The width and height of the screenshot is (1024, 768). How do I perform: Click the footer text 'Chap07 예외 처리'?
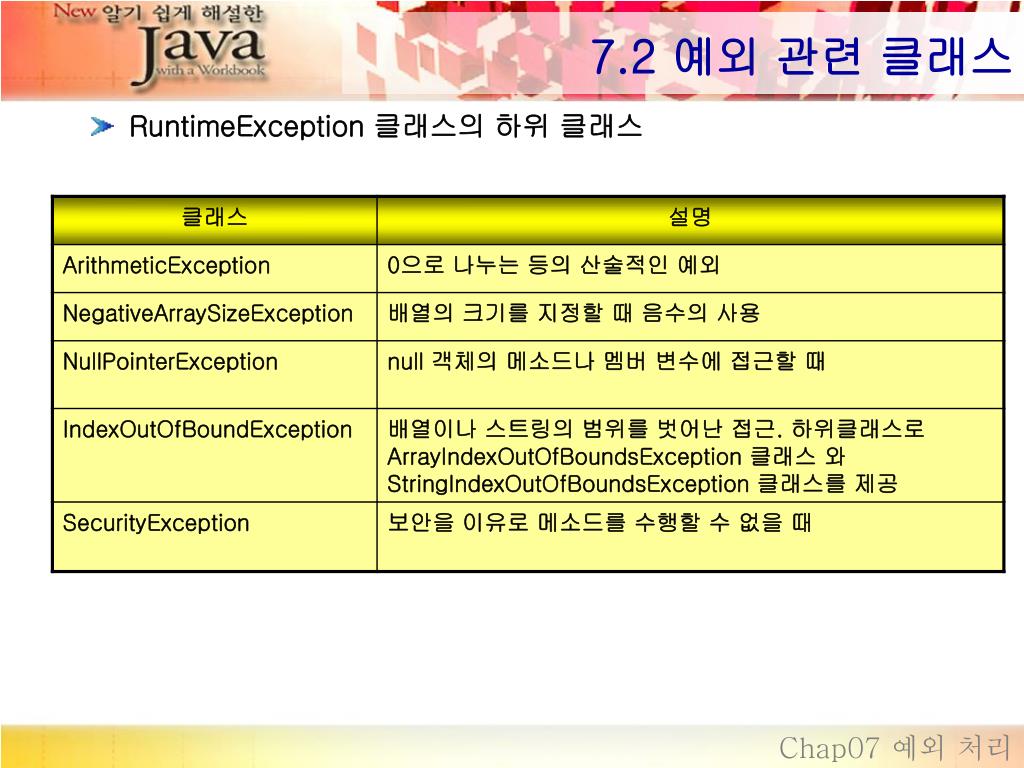coord(894,747)
